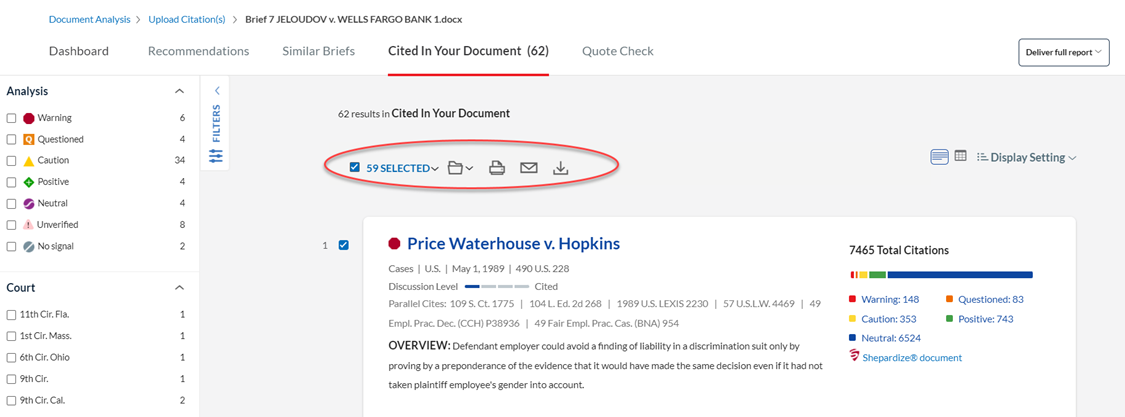Click the green Positive diamond icon
The width and height of the screenshot is (1125, 417).
[29, 182]
